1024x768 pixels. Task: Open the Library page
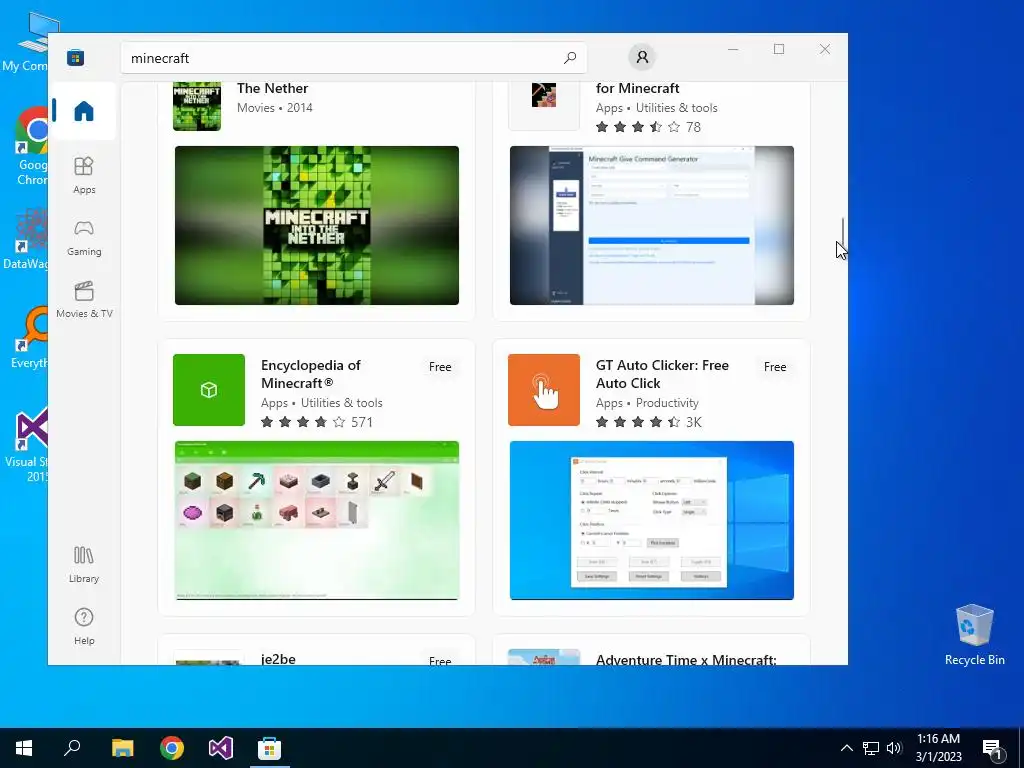click(84, 565)
